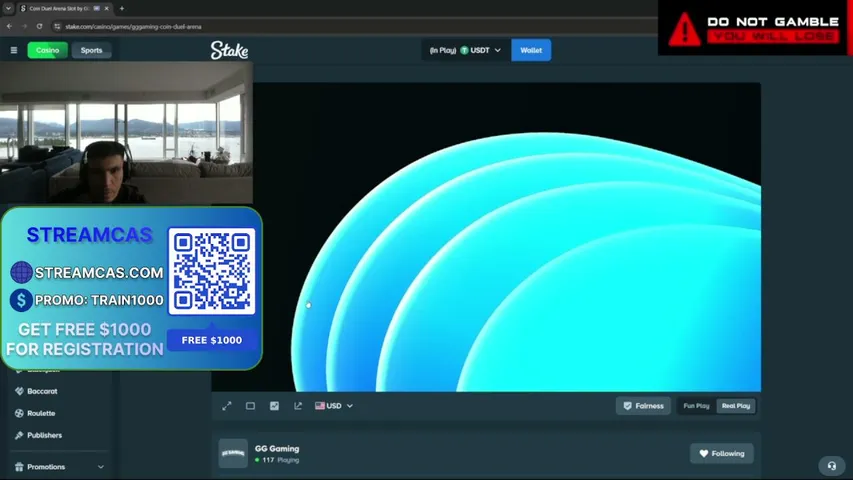Screen dimensions: 853x480
Task: Click the Roulette wheel icon
Action: (x=20, y=413)
